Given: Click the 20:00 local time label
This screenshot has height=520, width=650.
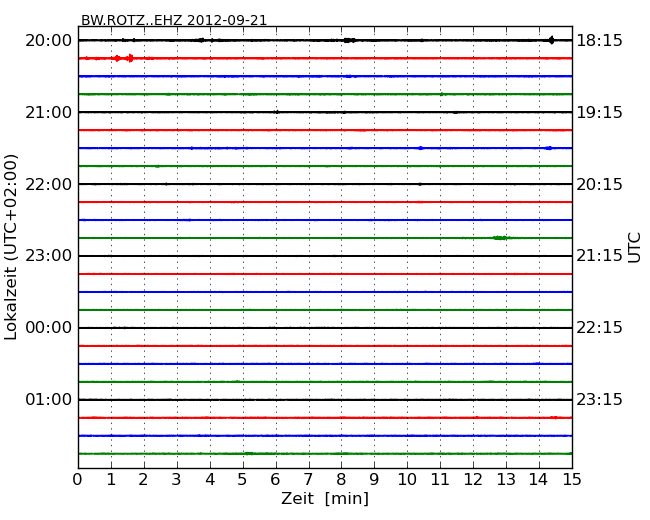Looking at the screenshot, I should pos(49,41).
